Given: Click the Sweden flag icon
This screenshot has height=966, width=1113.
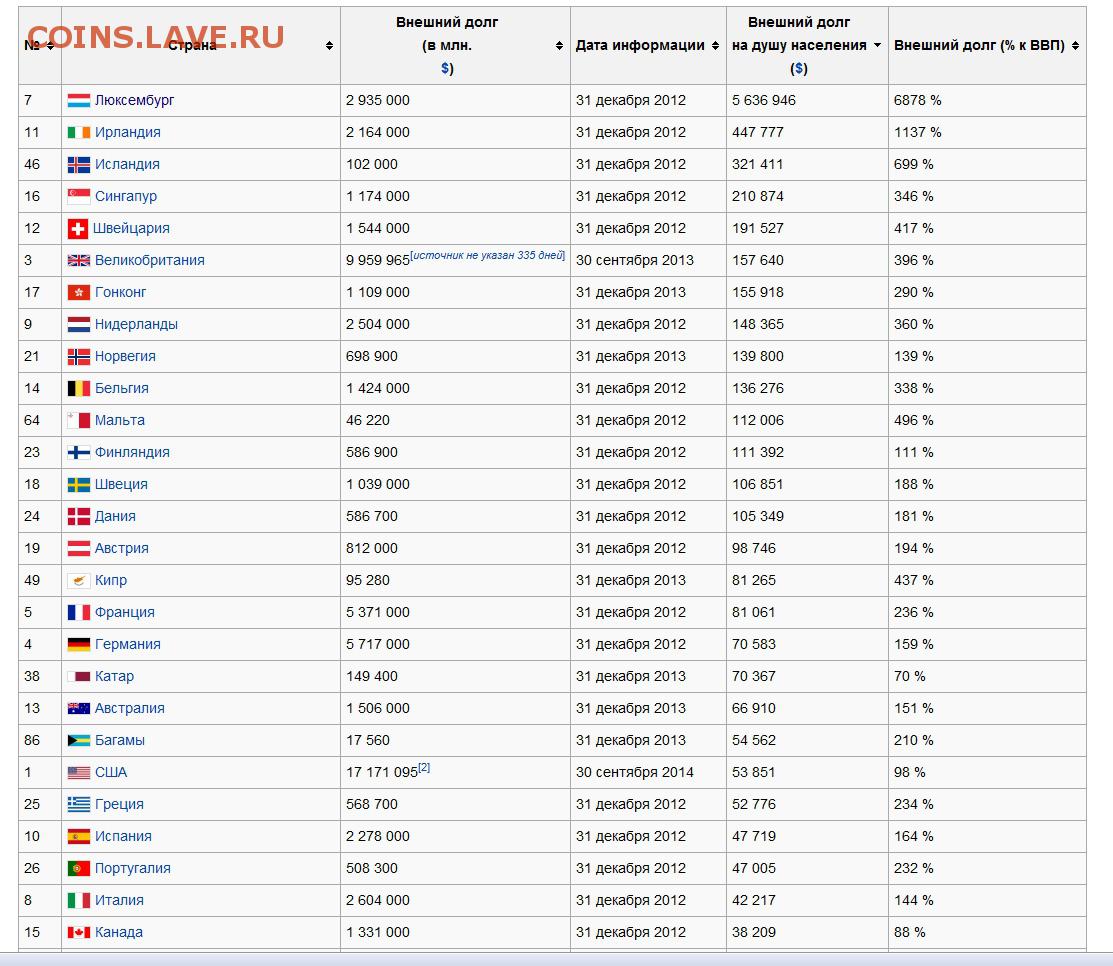Looking at the screenshot, I should pos(79,484).
